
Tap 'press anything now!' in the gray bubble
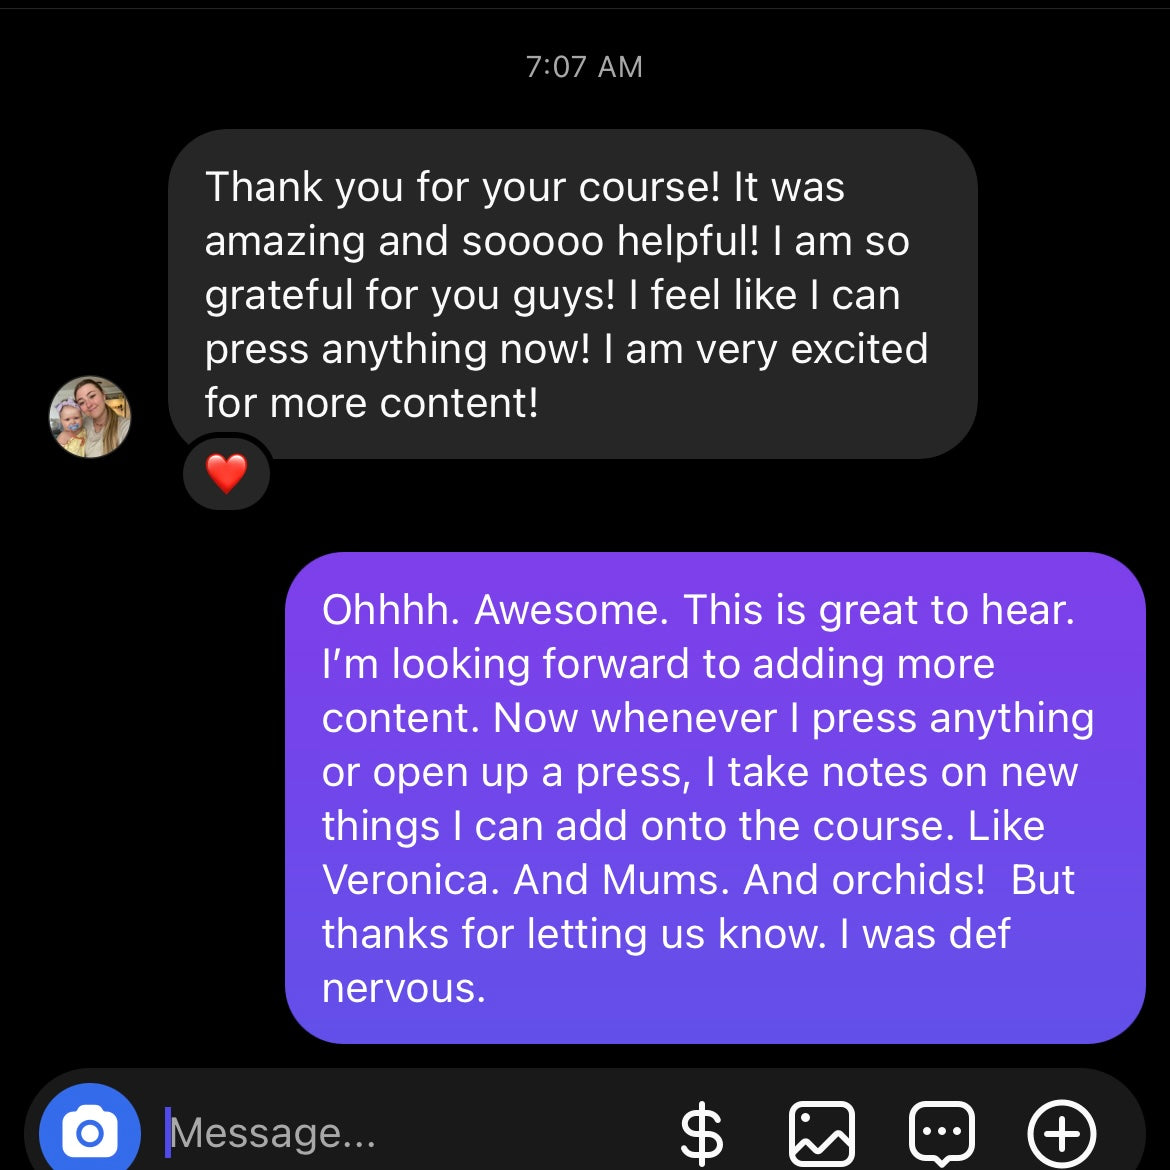[398, 350]
